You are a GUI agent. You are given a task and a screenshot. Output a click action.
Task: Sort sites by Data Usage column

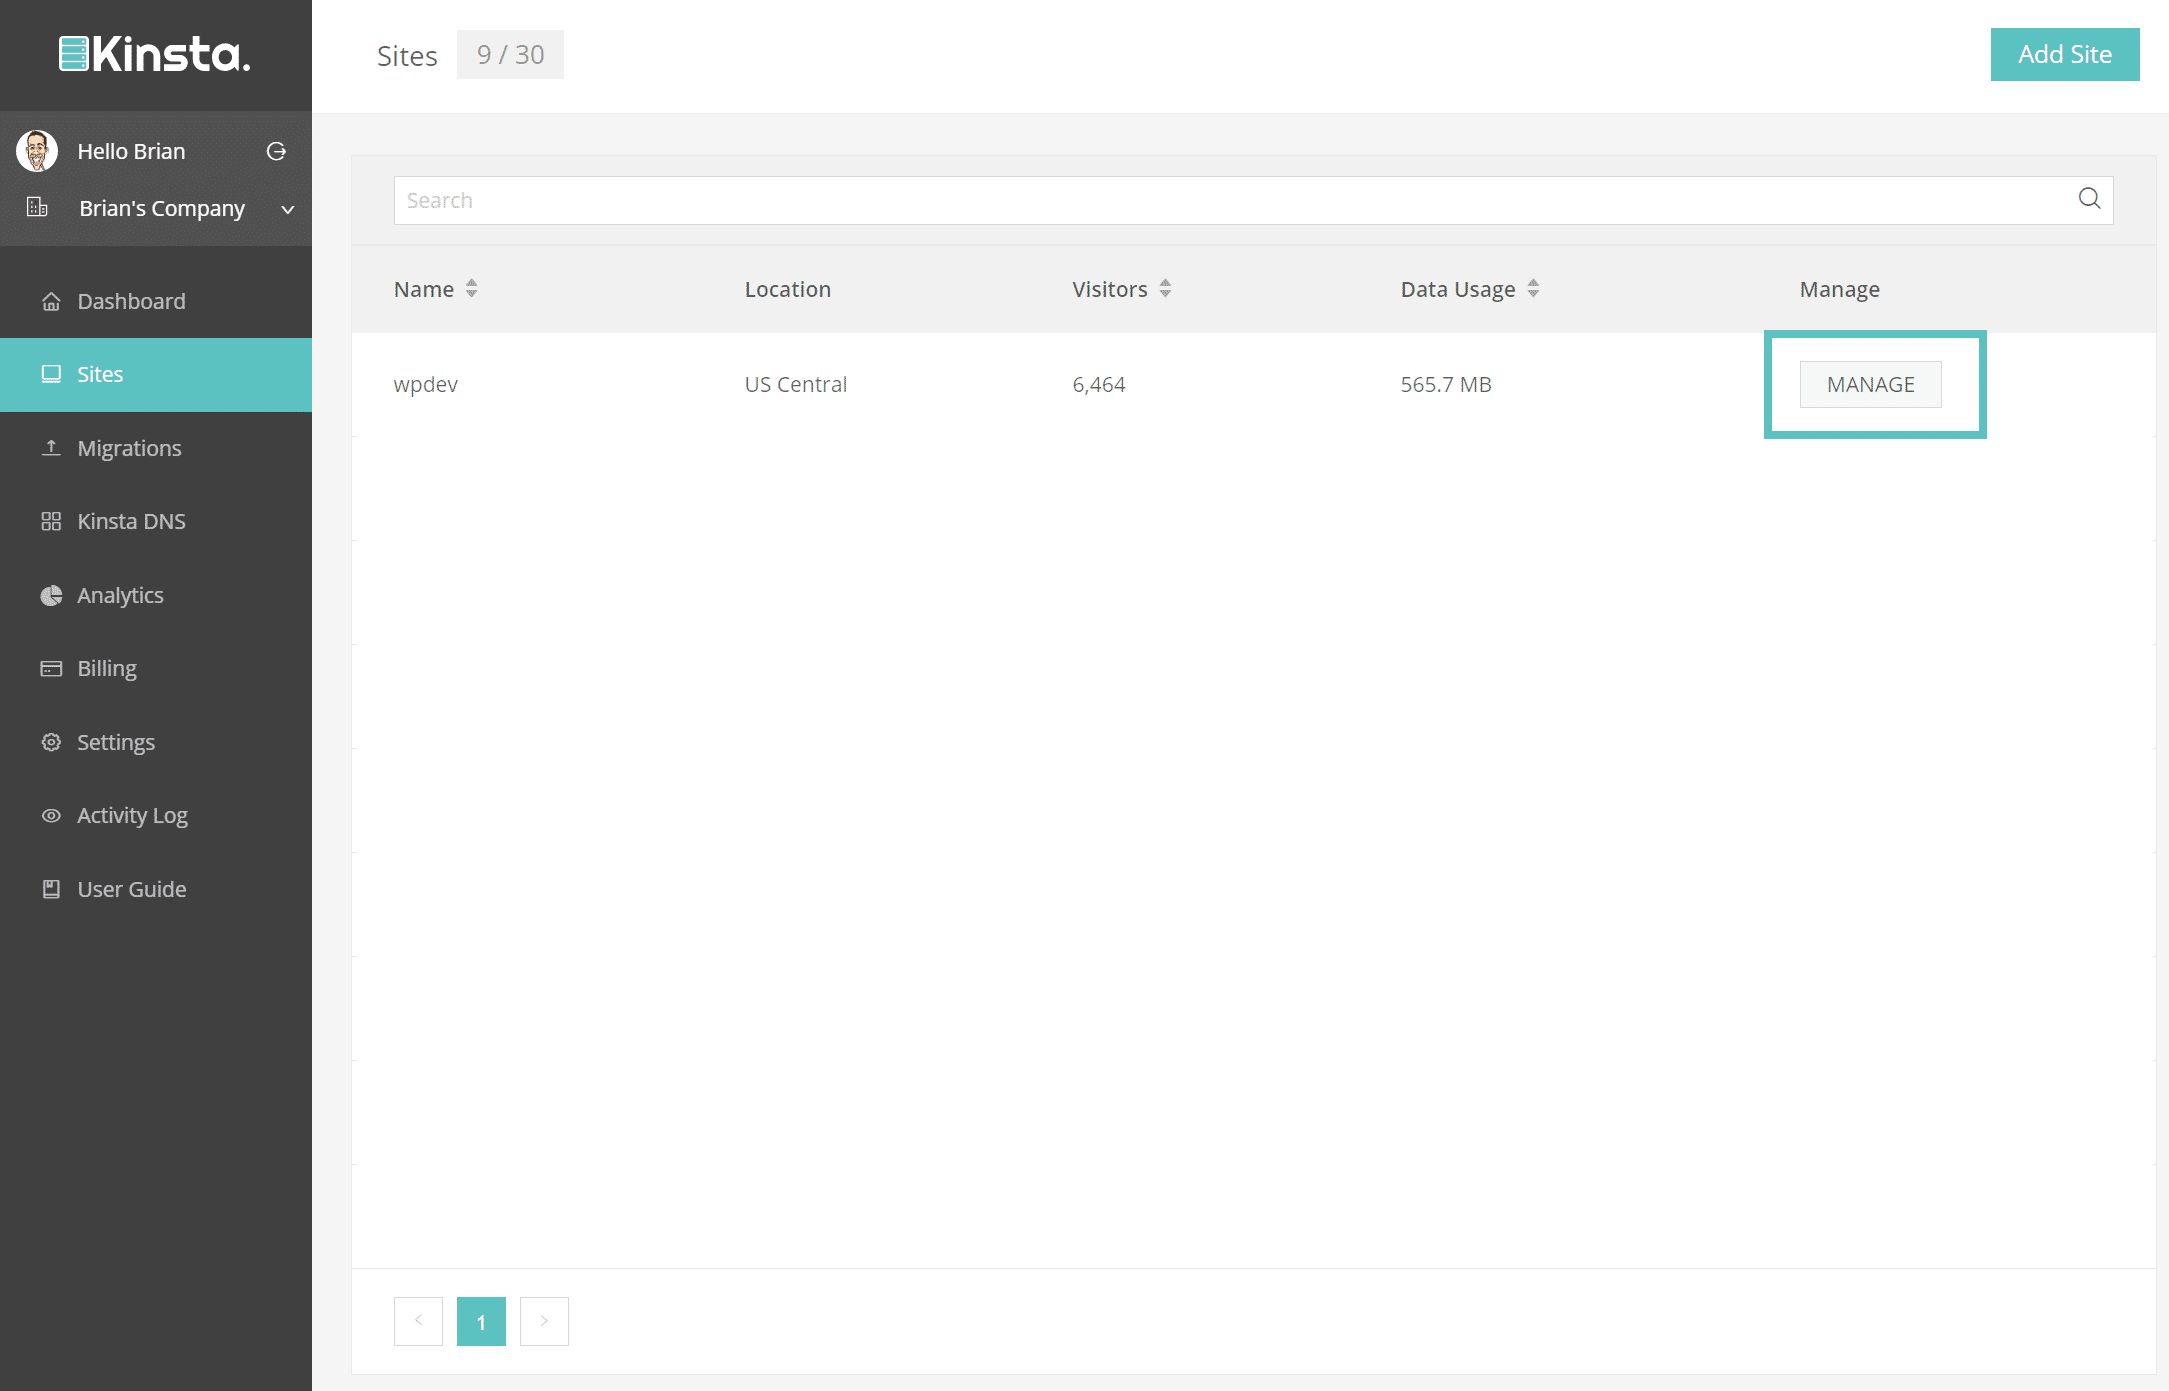[x=1533, y=289]
